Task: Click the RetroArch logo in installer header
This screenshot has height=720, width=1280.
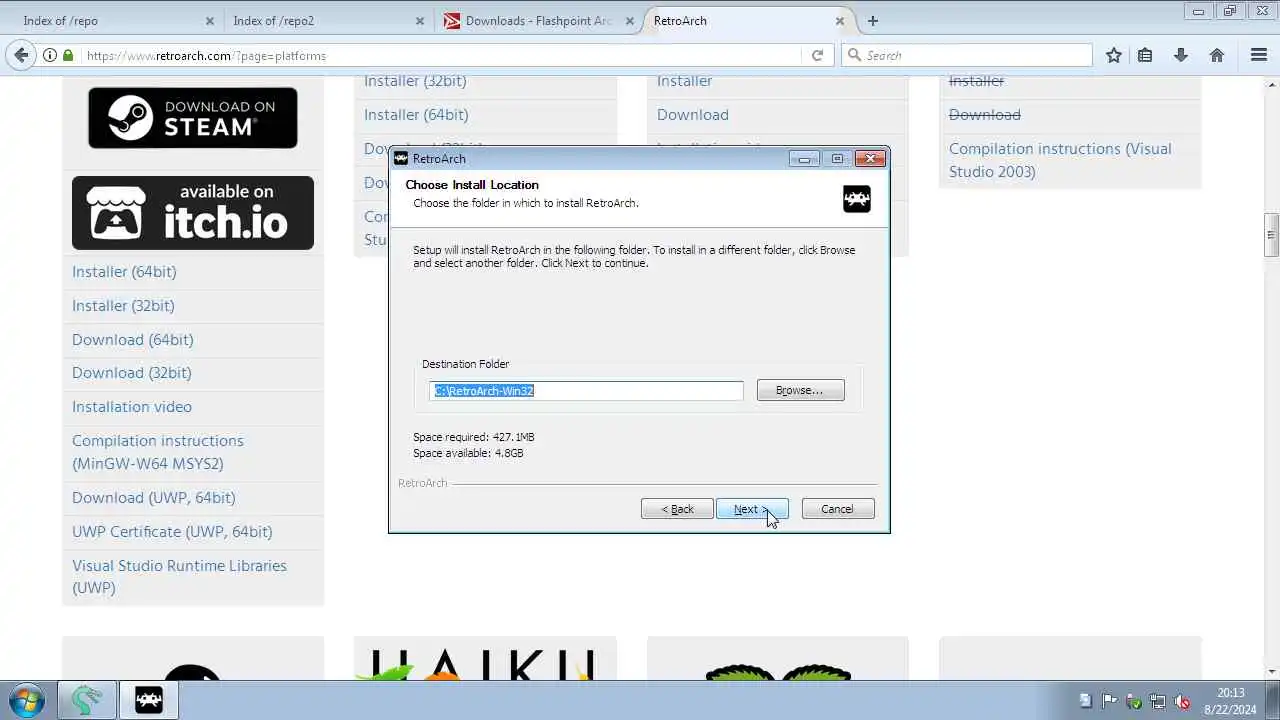Action: [857, 198]
